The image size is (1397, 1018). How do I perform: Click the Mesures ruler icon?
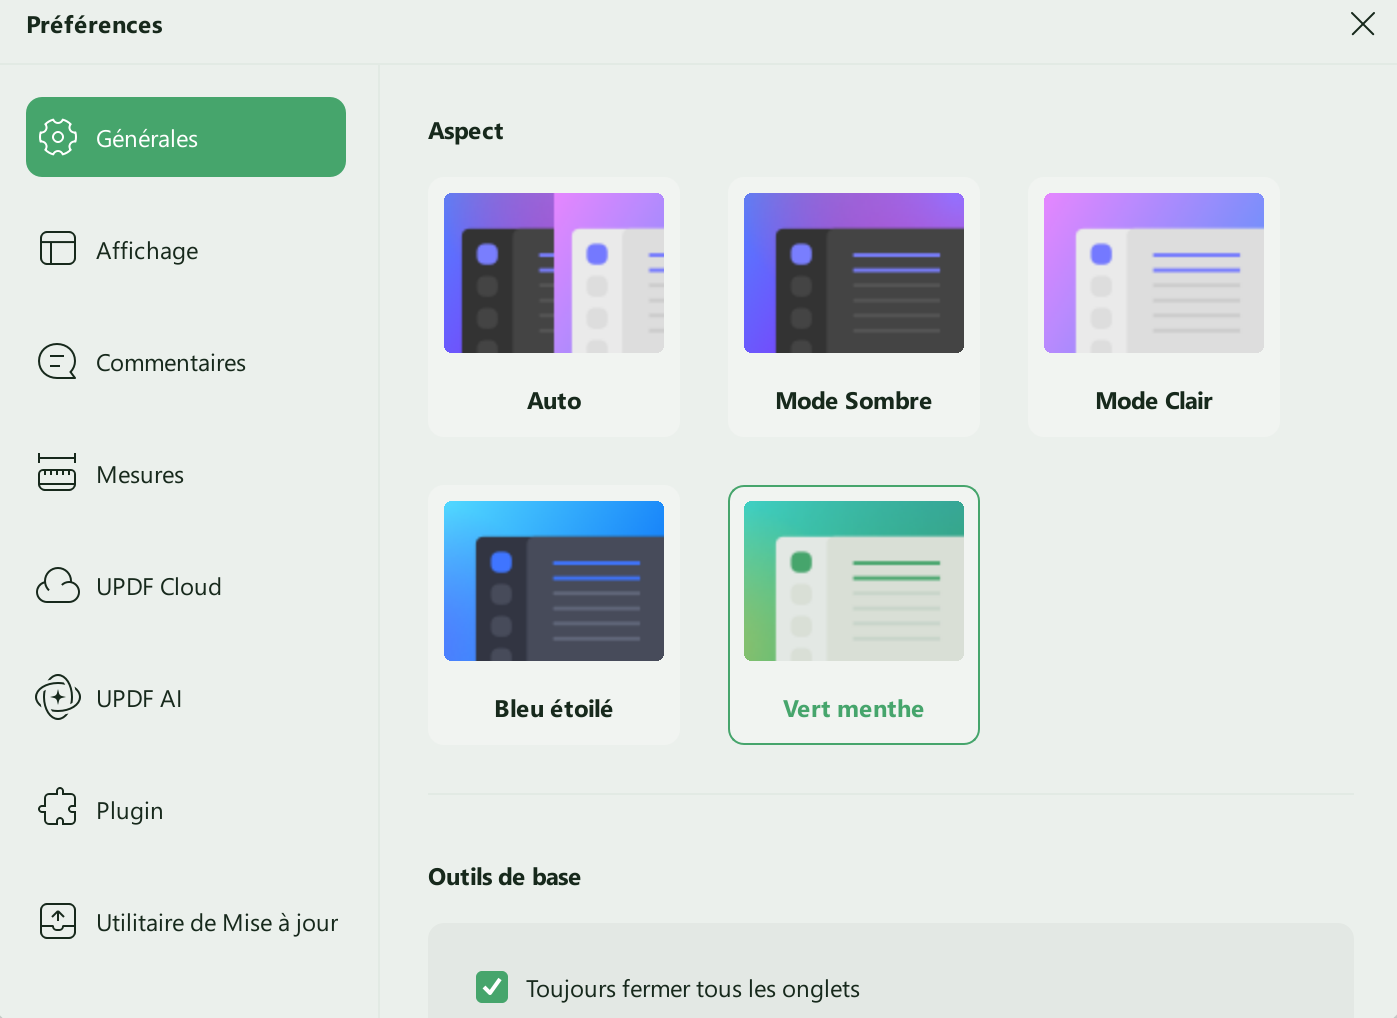point(57,473)
